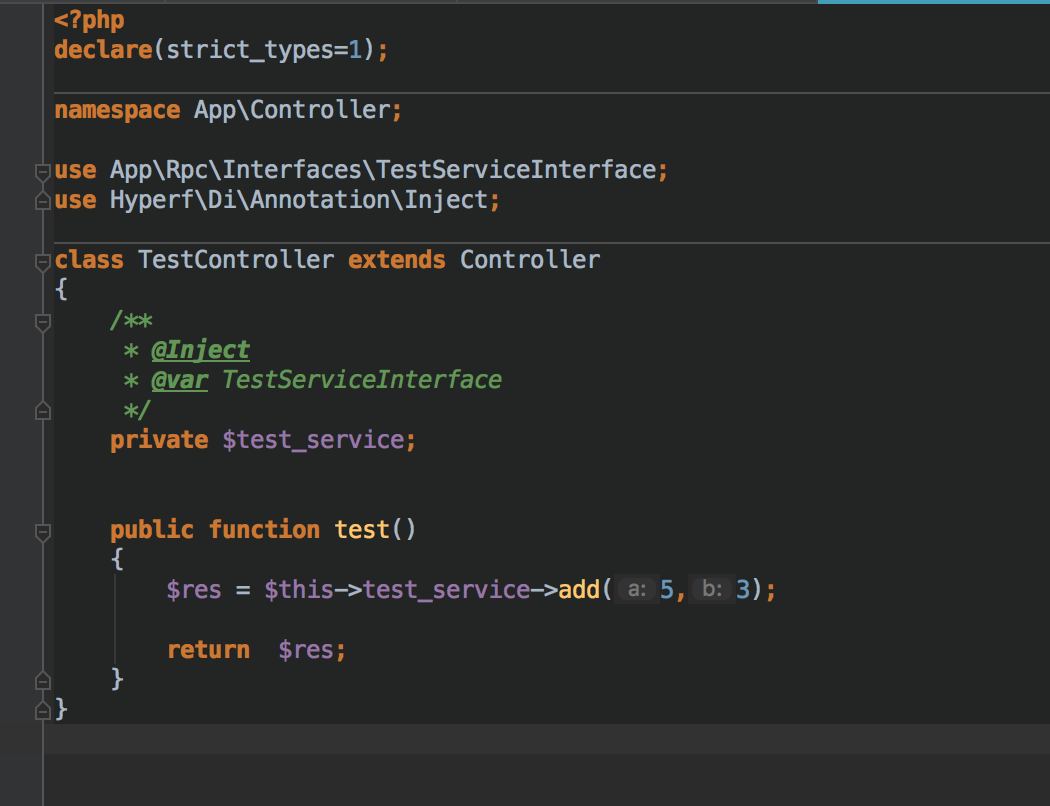This screenshot has width=1050, height=806.
Task: Click fold end marker at class closing brace
Action: [42, 710]
